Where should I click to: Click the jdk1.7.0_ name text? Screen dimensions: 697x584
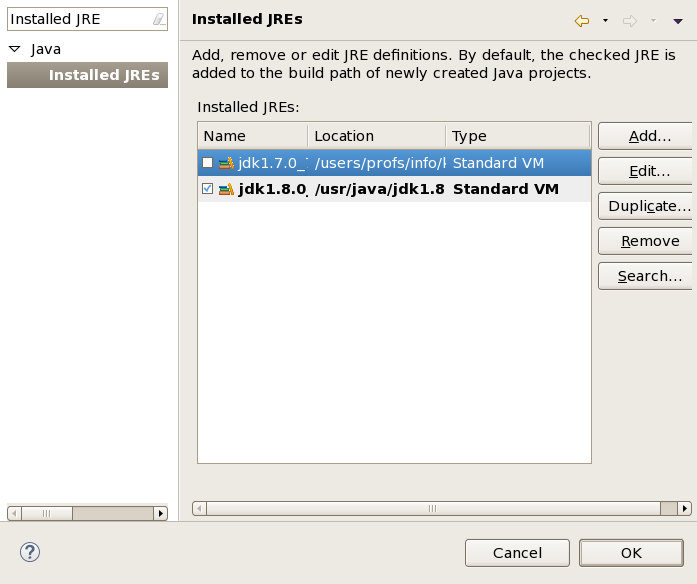(272, 163)
